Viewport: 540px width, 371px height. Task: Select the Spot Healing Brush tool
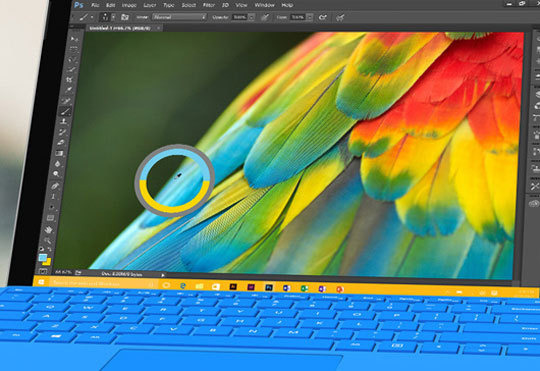coord(66,100)
